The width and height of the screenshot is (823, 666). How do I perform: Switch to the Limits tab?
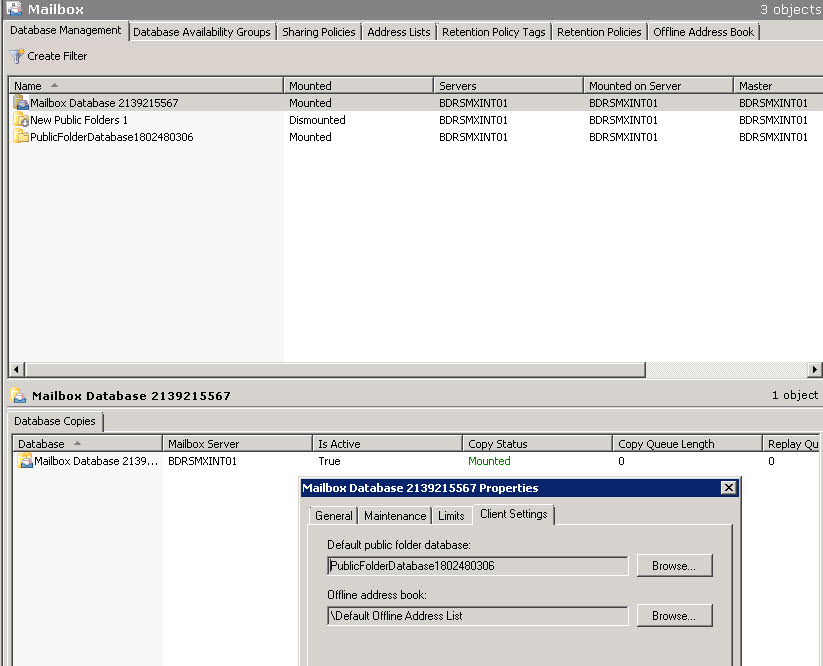coord(451,515)
